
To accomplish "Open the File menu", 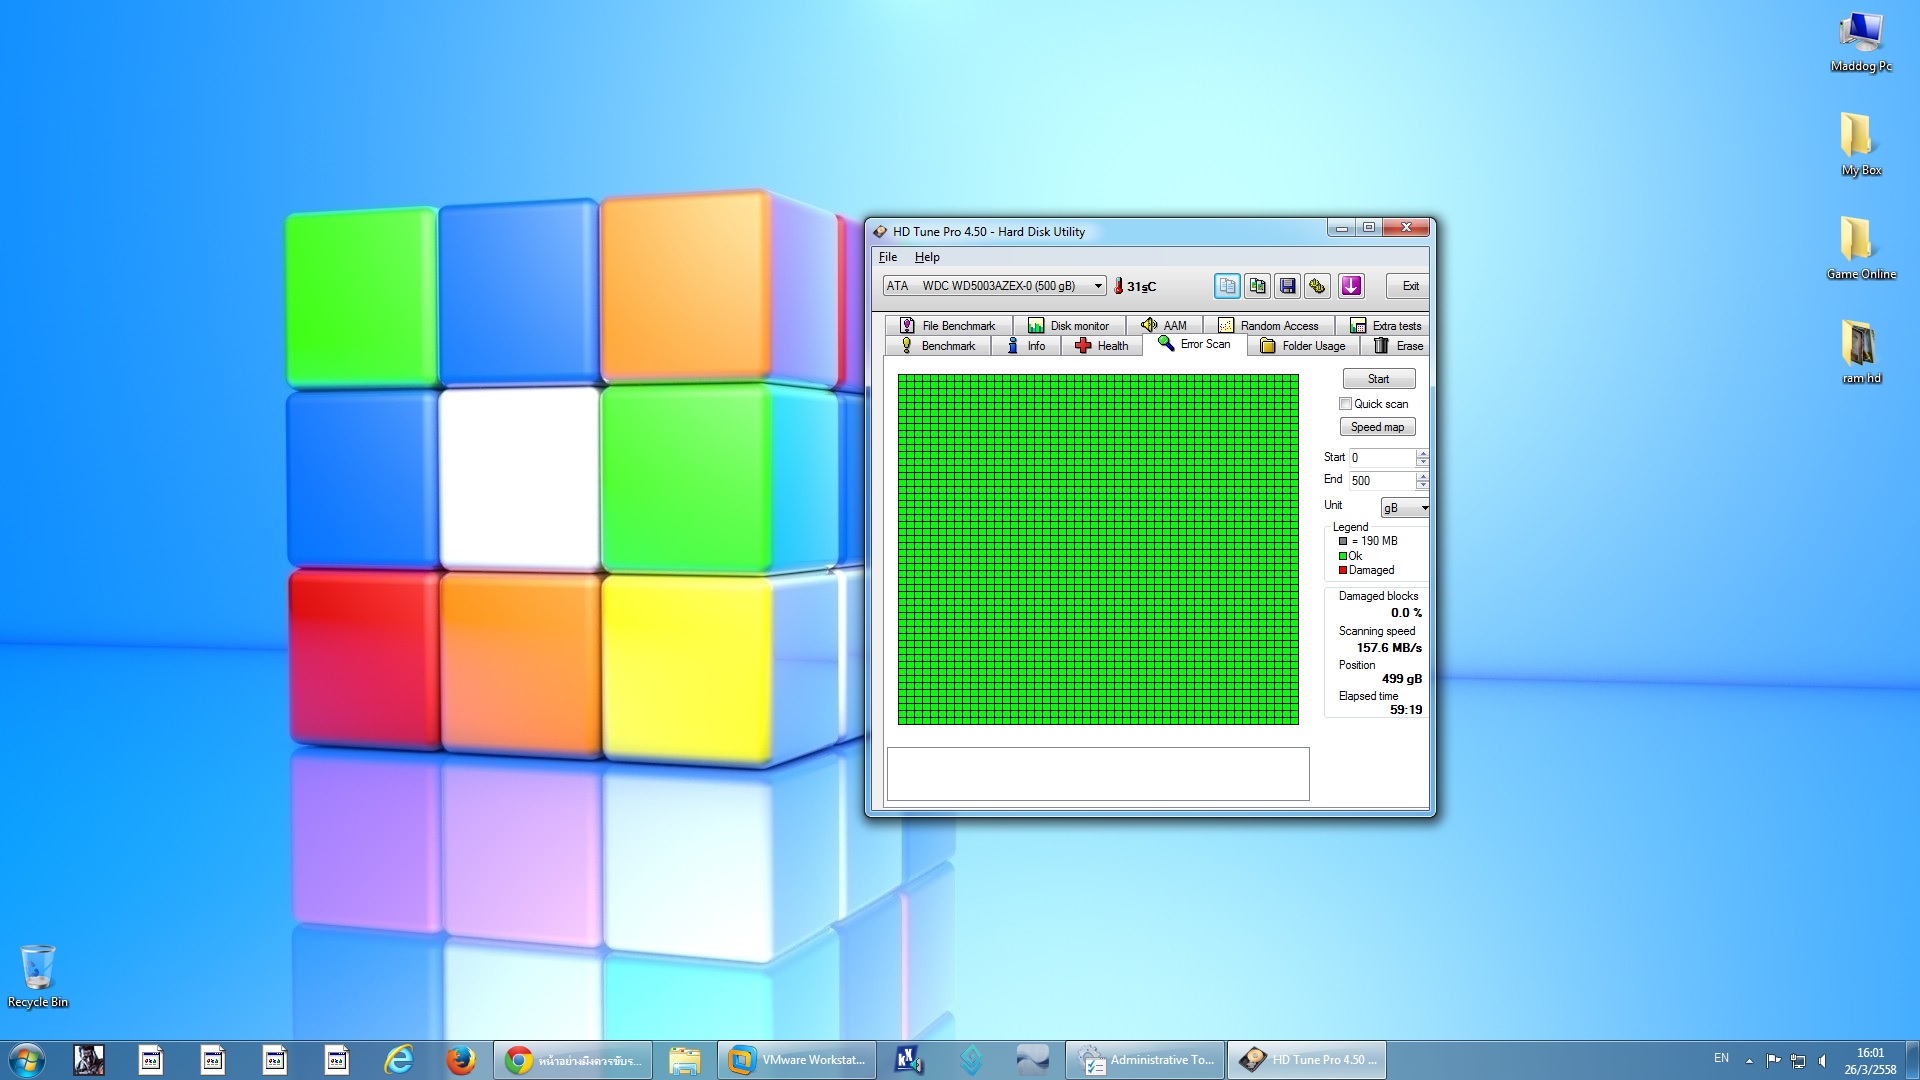I will (x=887, y=257).
